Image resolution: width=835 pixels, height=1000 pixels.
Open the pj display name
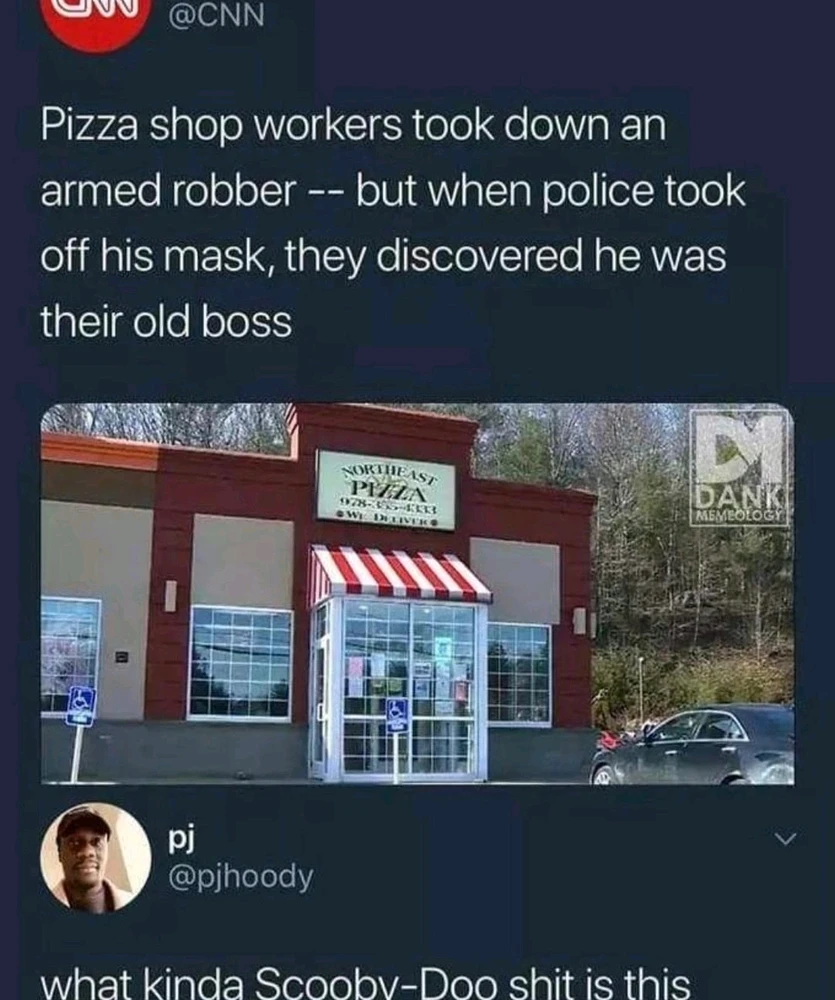[181, 839]
